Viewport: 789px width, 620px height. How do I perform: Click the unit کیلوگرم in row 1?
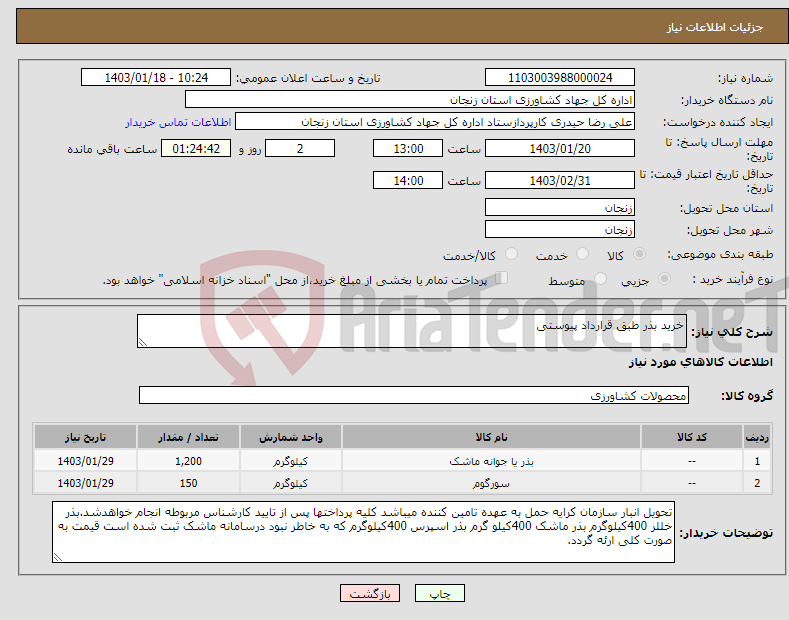291,461
